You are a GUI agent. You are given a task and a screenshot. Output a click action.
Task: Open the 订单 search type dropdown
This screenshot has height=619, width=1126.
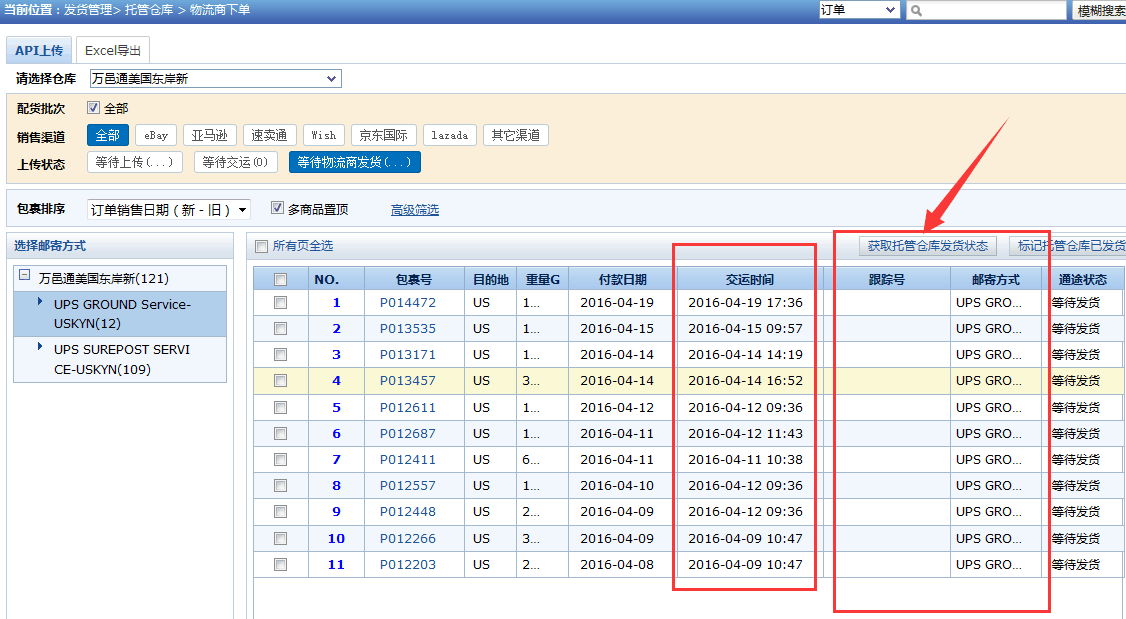858,10
